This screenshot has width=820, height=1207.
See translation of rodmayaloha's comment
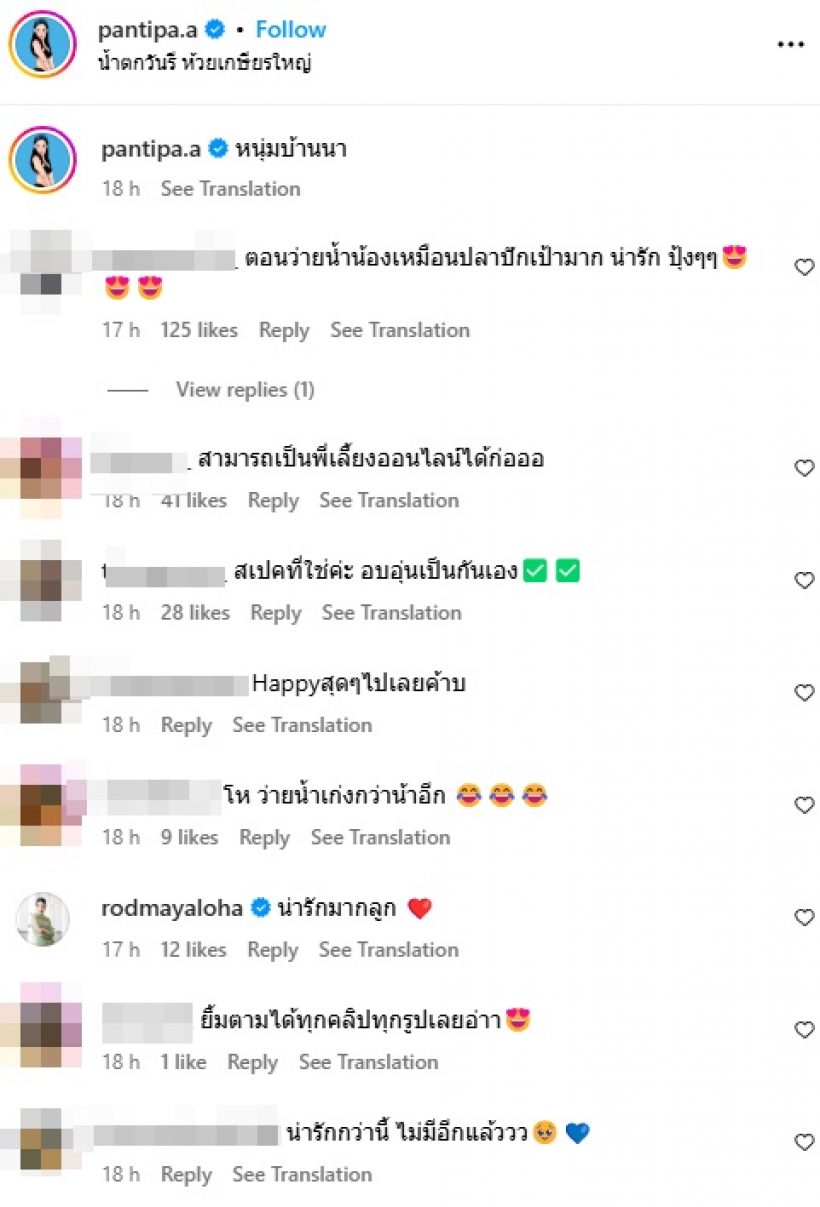coord(389,950)
